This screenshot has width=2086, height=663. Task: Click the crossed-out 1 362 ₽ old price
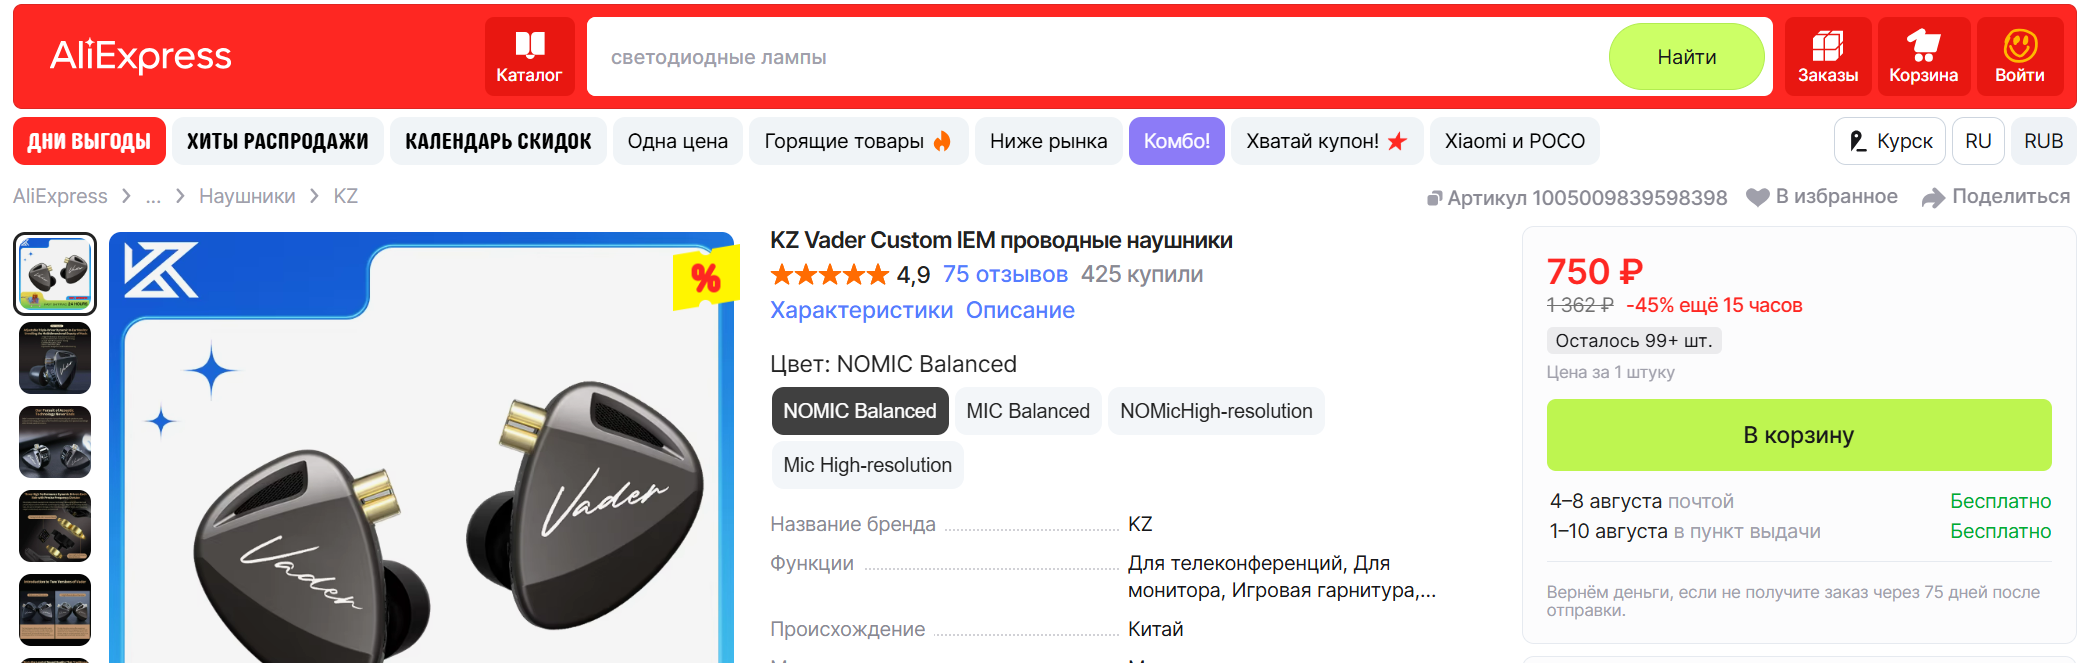point(1580,305)
